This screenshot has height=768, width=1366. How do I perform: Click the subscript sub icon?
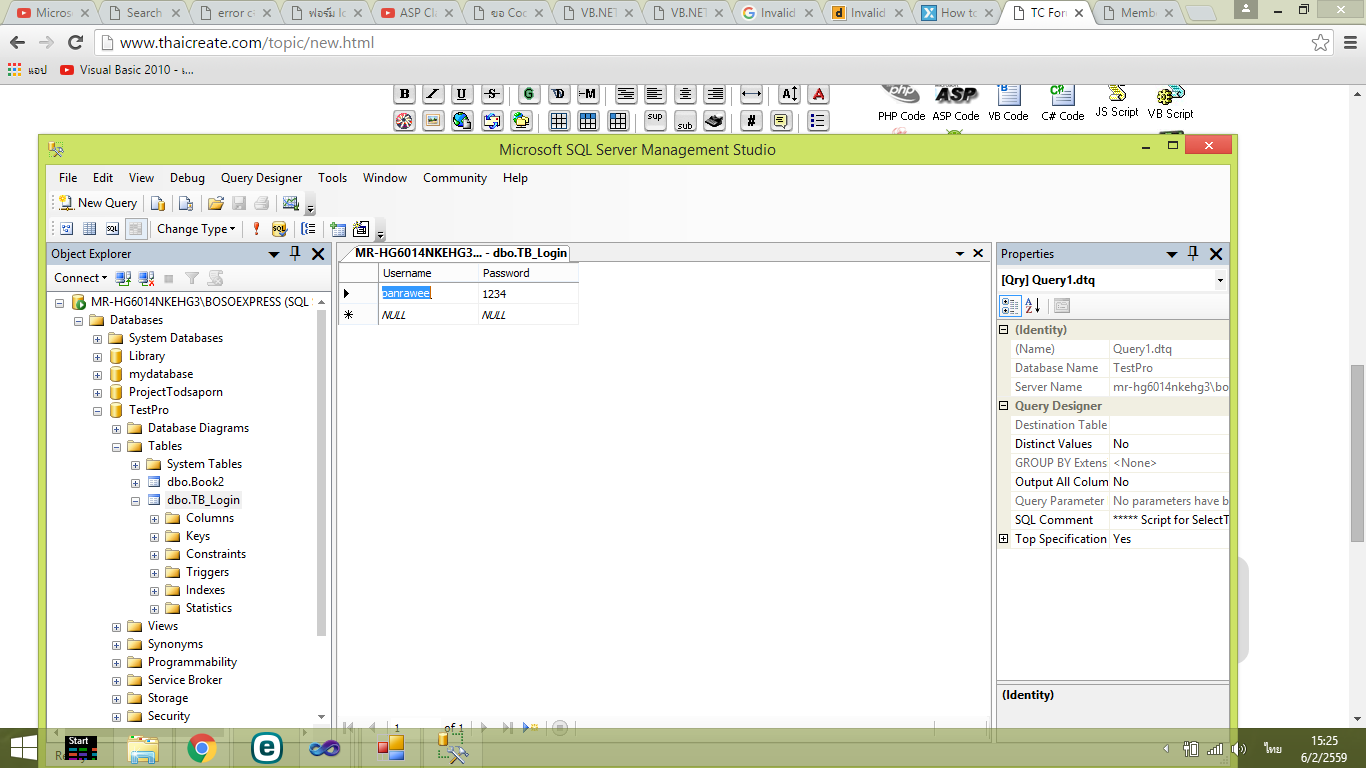(685, 121)
